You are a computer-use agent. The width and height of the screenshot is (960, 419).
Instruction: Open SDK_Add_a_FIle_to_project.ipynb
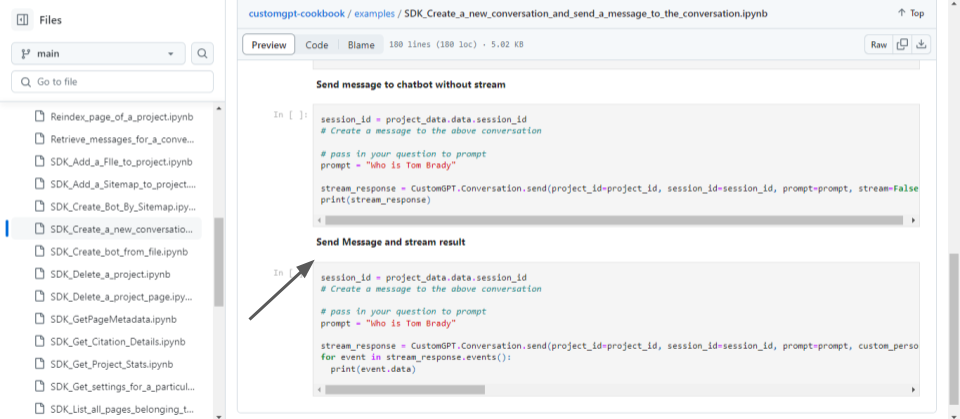point(121,162)
